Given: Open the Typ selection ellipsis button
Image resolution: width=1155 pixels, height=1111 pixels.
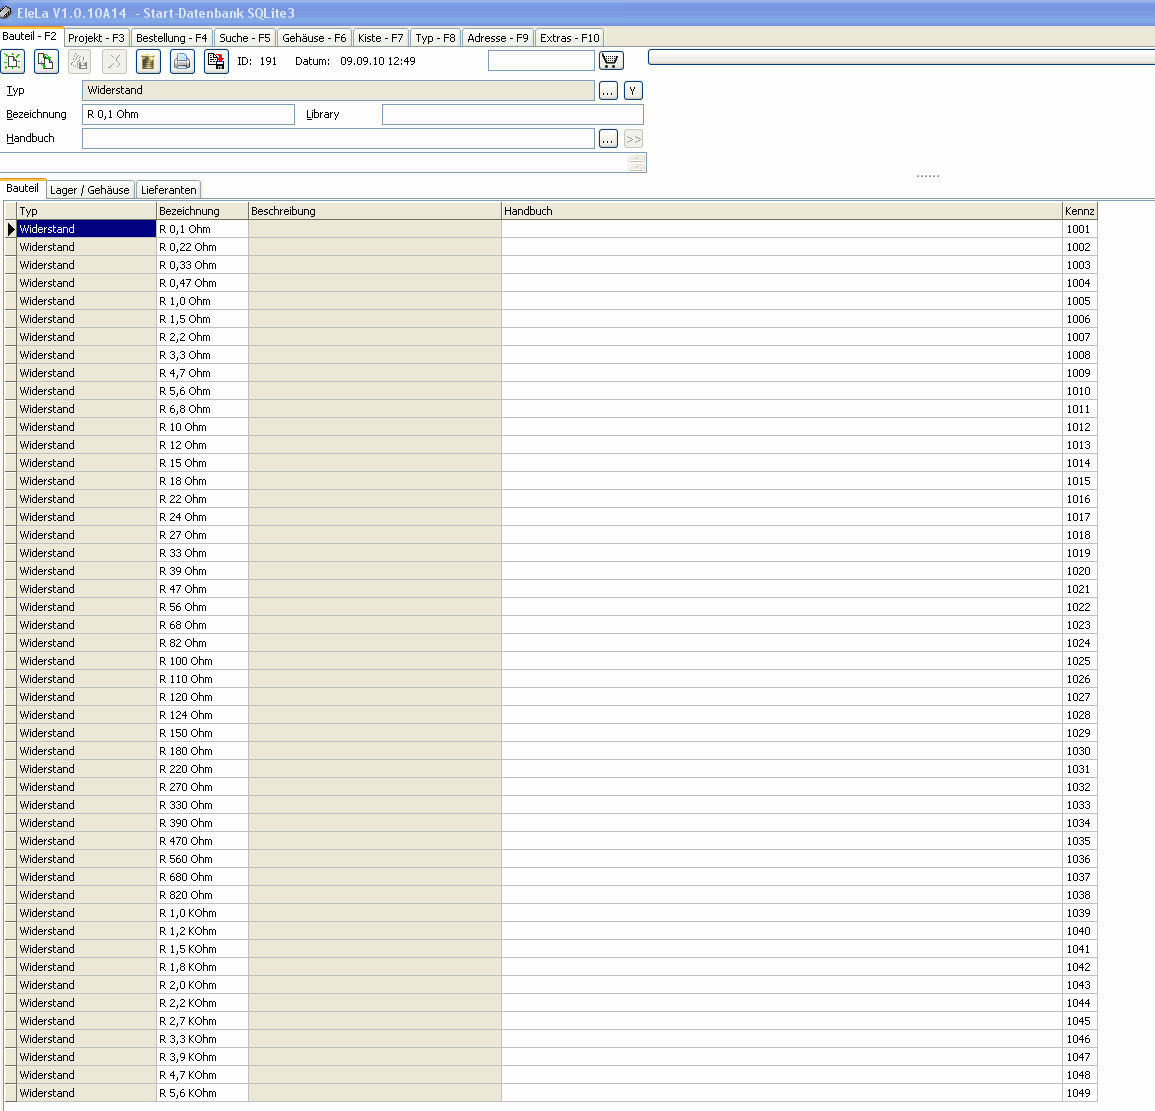Looking at the screenshot, I should tap(608, 91).
